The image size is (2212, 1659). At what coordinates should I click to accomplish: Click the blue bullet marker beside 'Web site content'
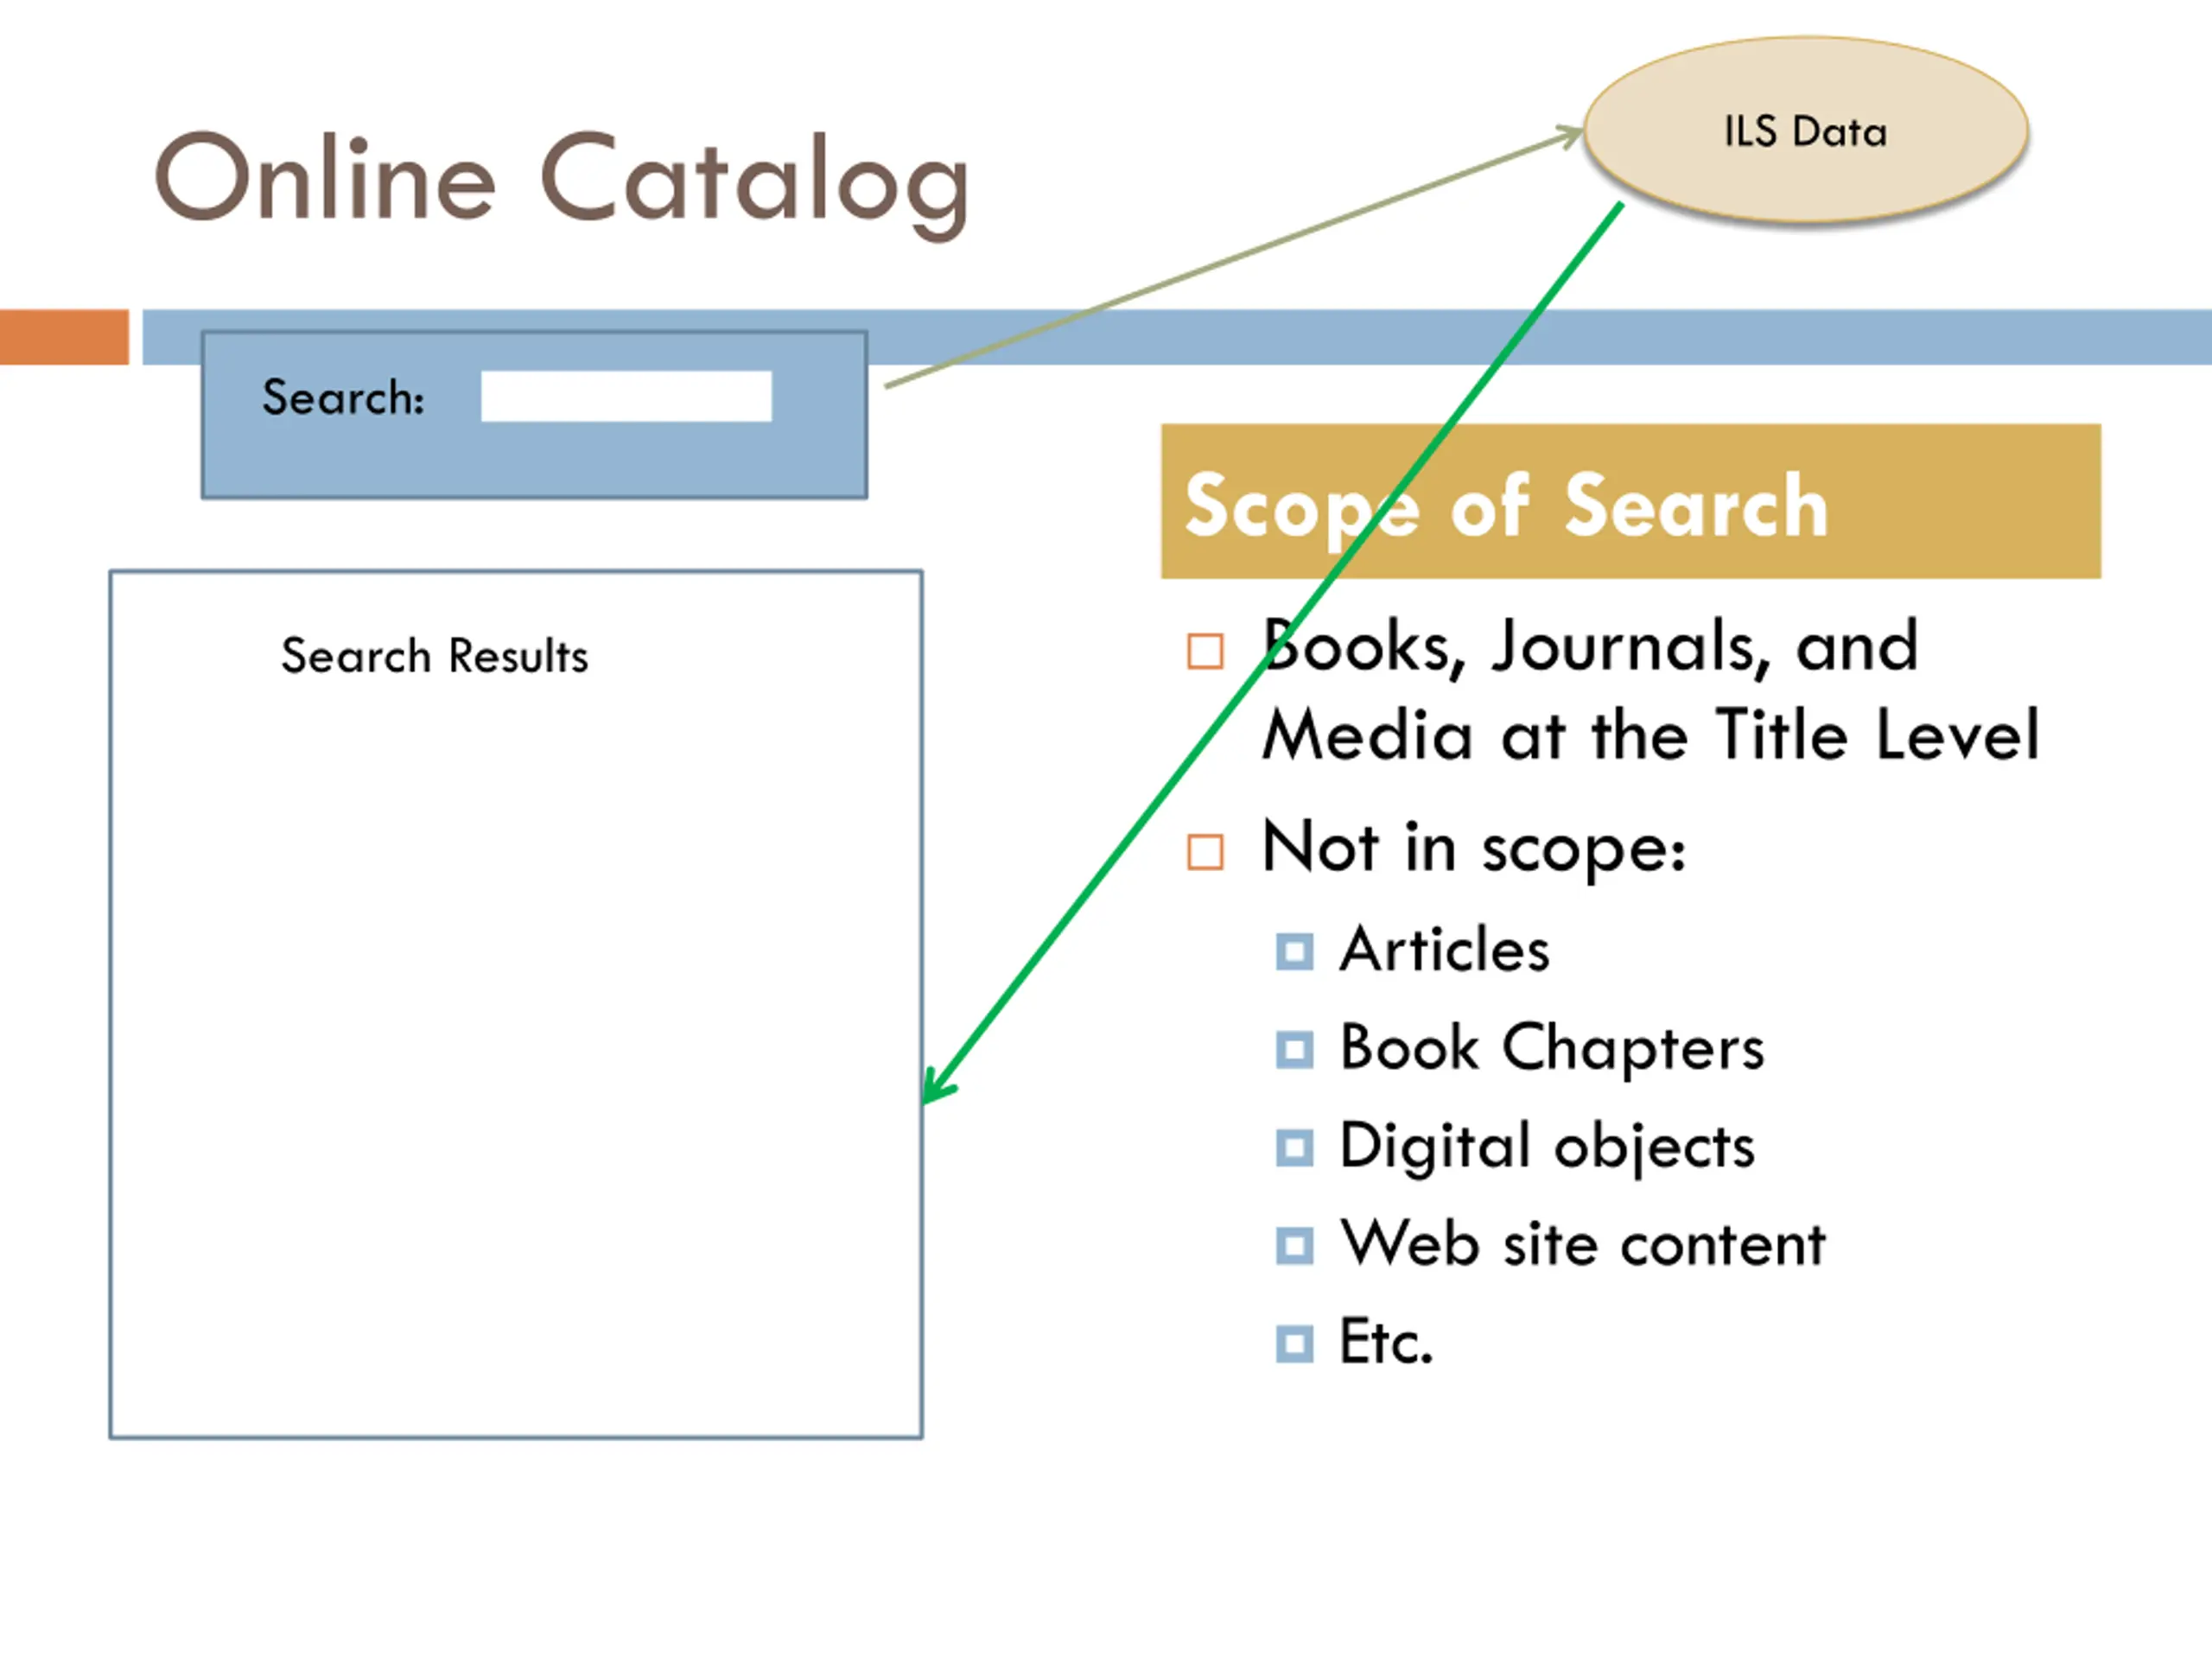1295,1246
